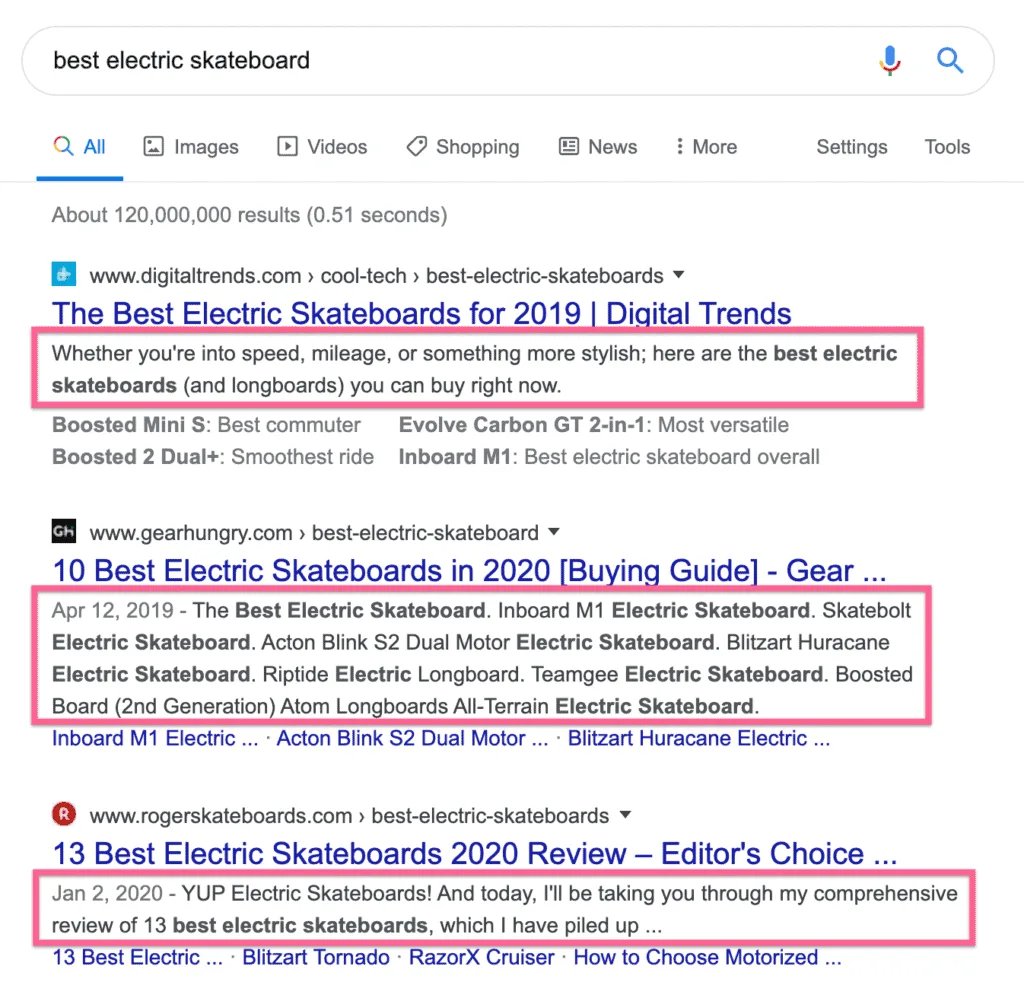The height and width of the screenshot is (1001, 1024).
Task: Expand the More menu
Action: [706, 147]
